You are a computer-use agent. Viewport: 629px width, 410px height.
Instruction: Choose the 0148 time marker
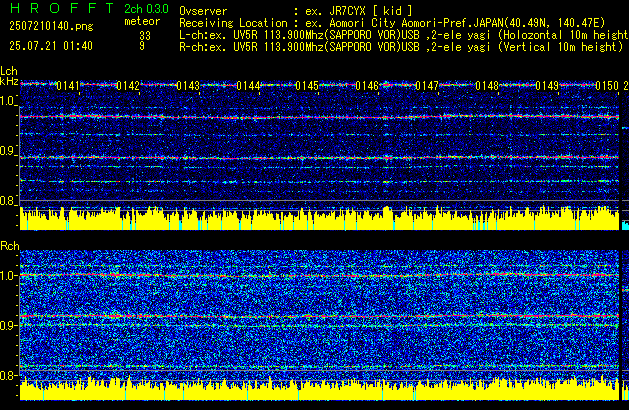[x=487, y=86]
